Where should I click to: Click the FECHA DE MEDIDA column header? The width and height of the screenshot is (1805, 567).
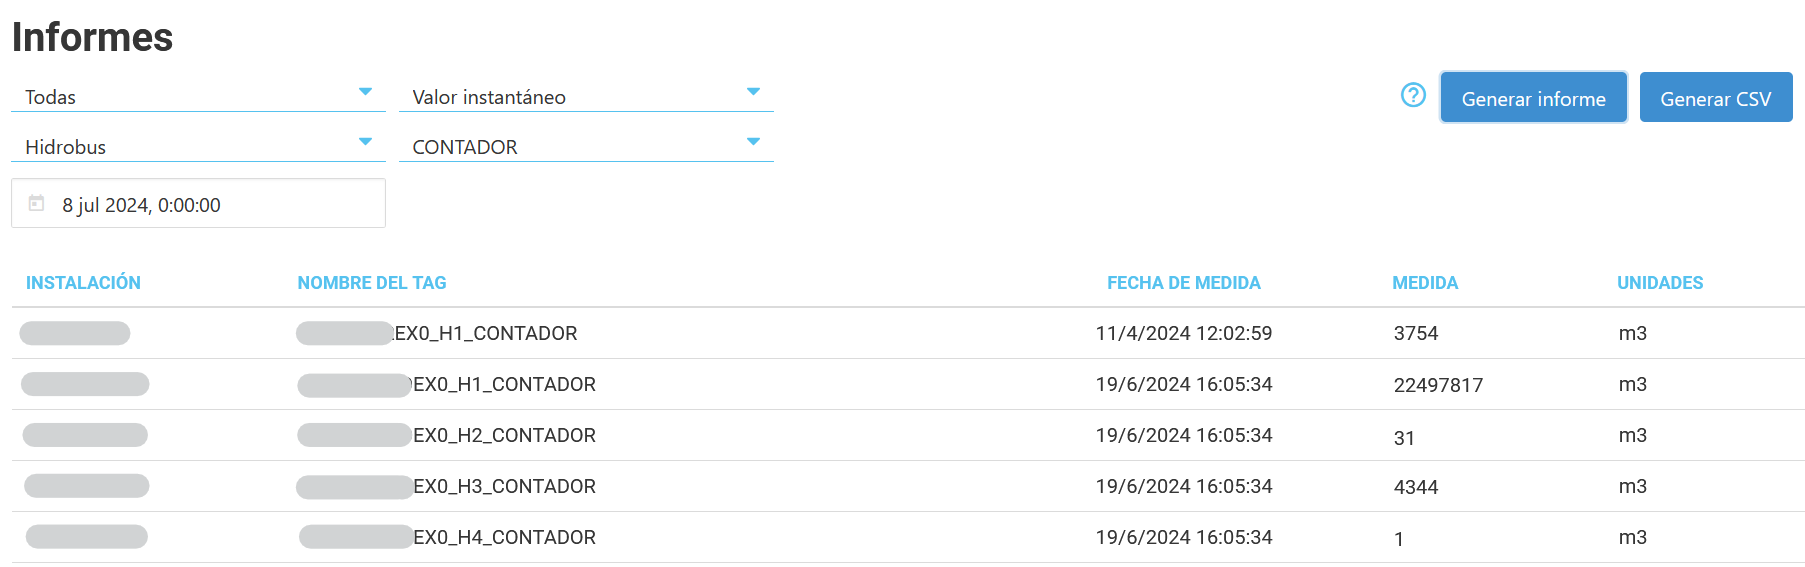point(1183,283)
